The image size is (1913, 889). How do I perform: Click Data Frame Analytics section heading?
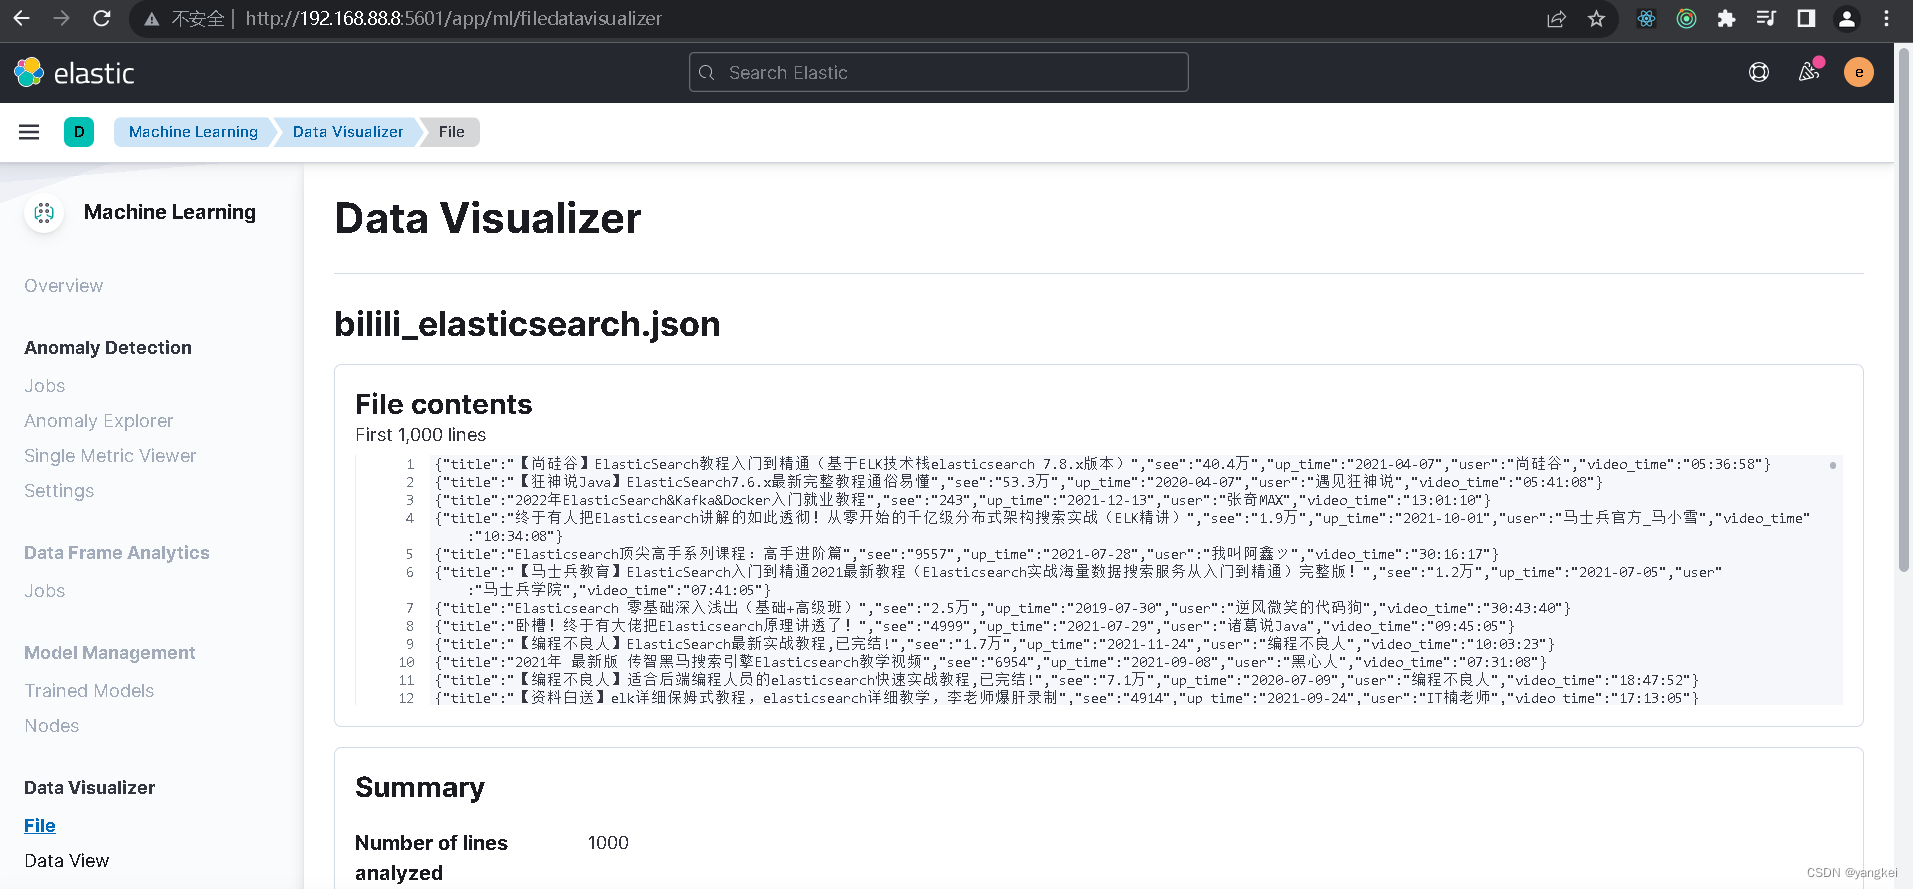click(x=117, y=553)
